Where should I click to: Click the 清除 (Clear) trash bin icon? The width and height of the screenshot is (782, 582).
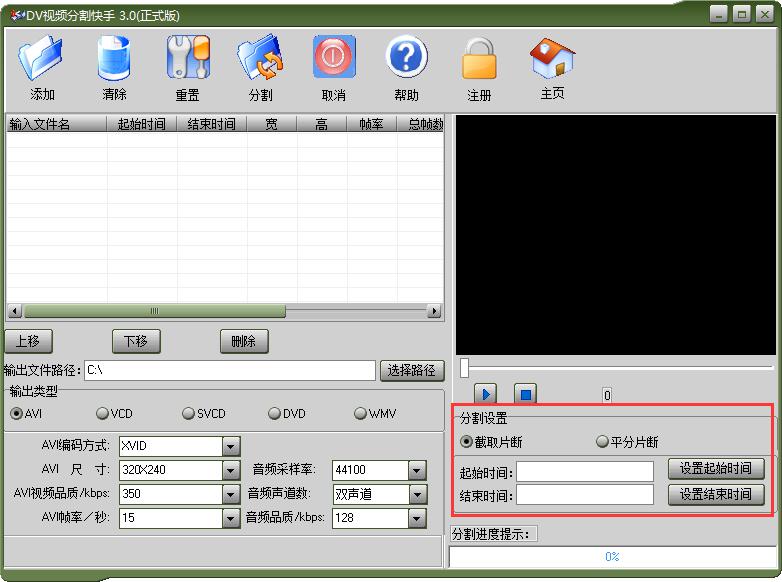(x=114, y=58)
